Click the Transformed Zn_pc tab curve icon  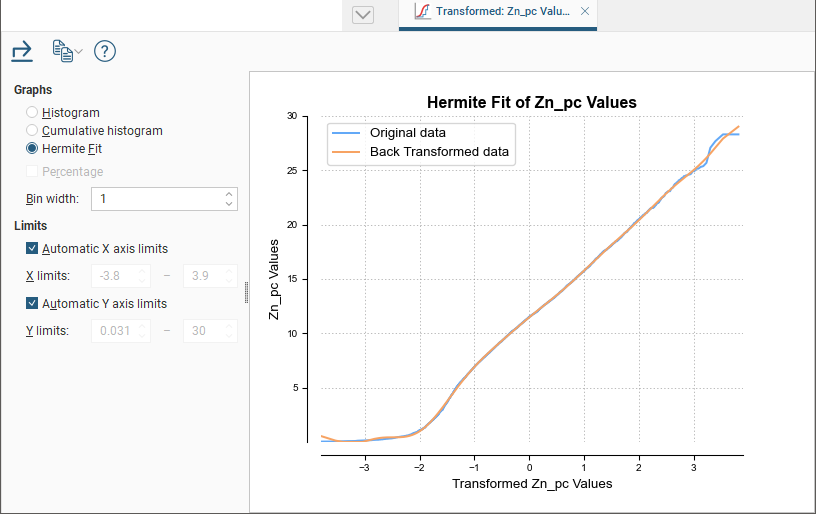point(423,12)
